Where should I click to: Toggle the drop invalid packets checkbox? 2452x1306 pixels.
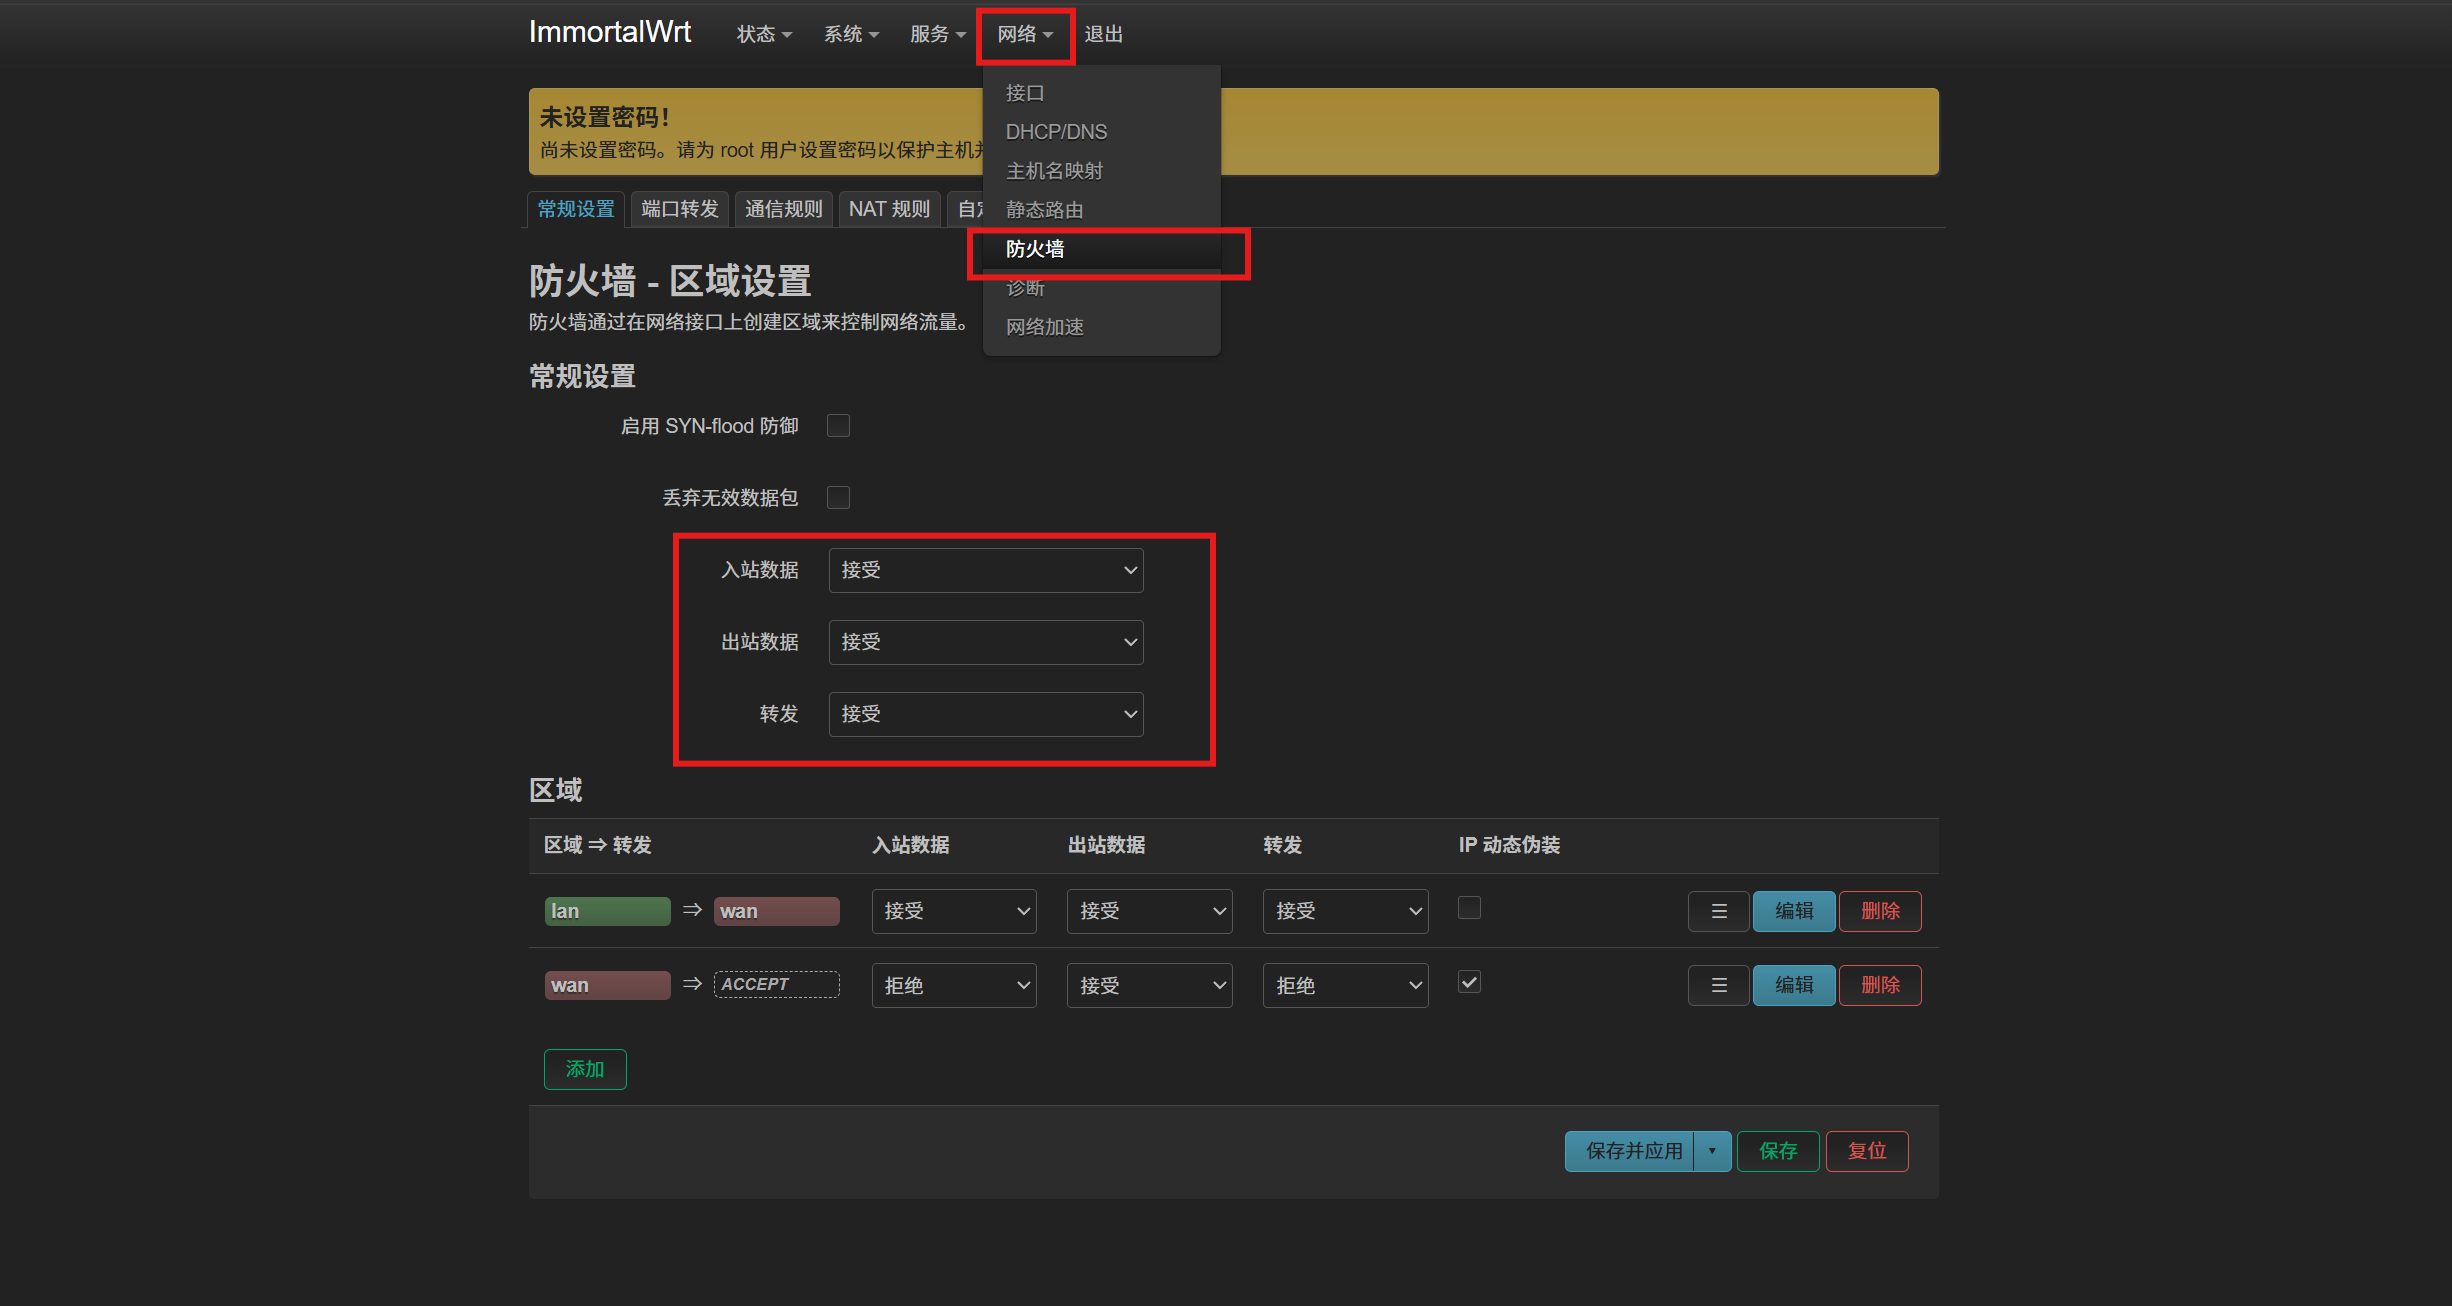coord(838,498)
